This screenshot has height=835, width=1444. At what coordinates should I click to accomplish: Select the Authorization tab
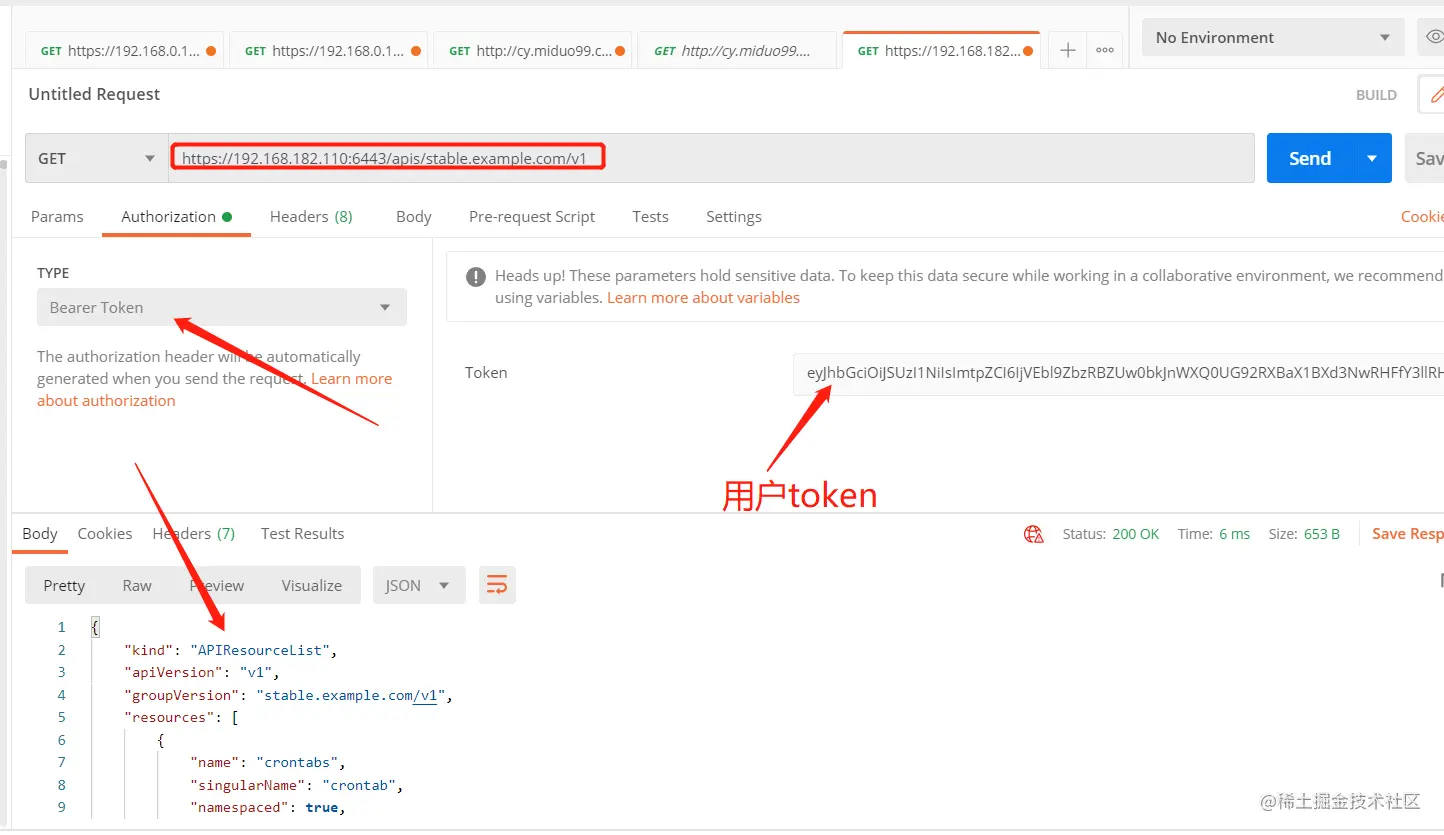point(176,216)
